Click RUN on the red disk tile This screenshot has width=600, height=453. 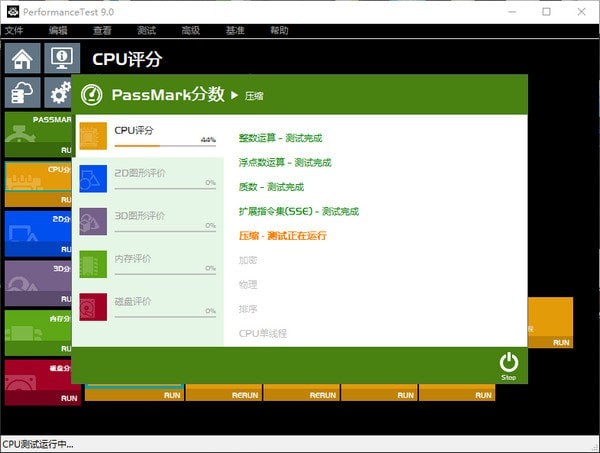tap(68, 398)
